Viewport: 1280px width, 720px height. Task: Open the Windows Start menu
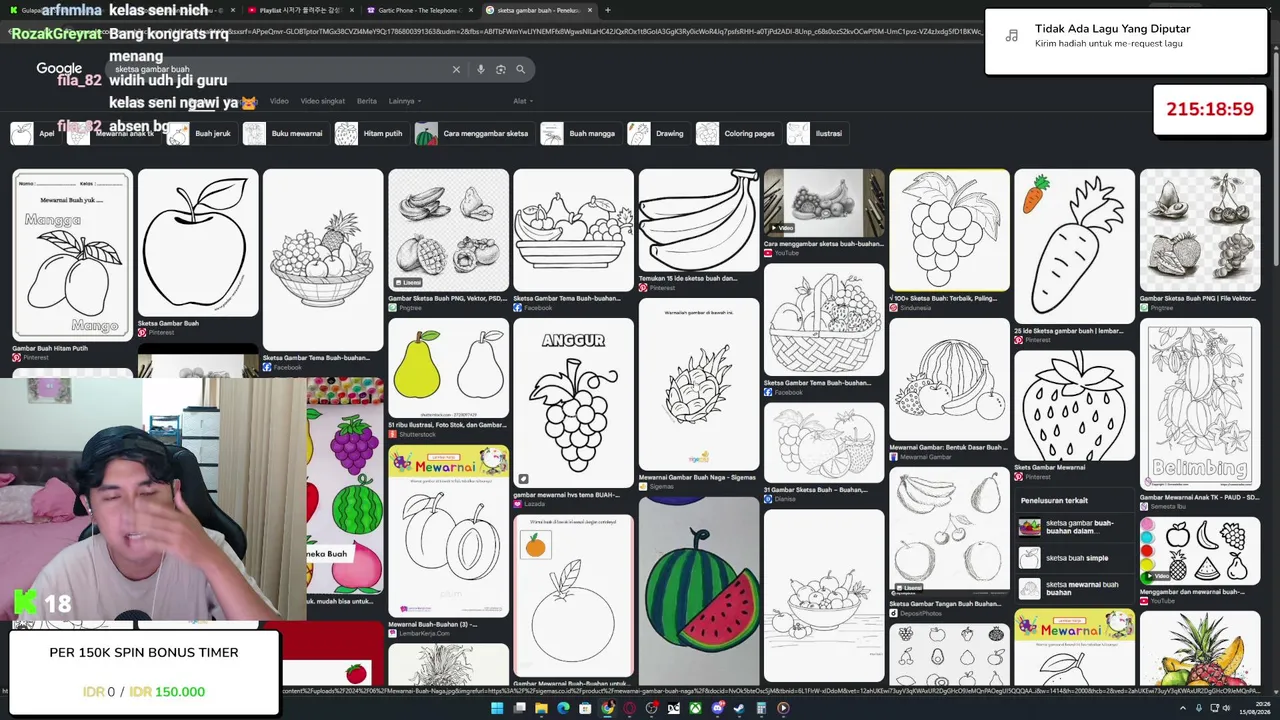[x=497, y=708]
